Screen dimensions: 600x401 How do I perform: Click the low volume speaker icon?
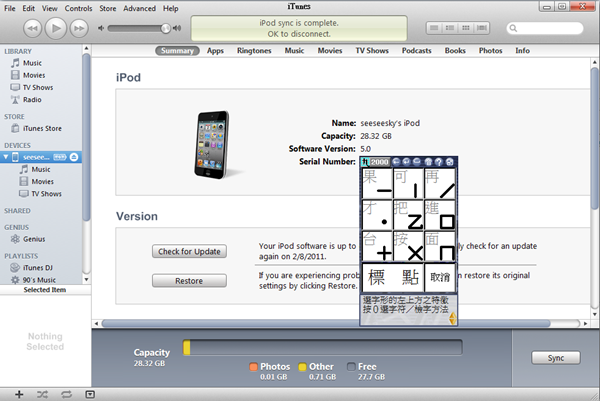tap(101, 28)
